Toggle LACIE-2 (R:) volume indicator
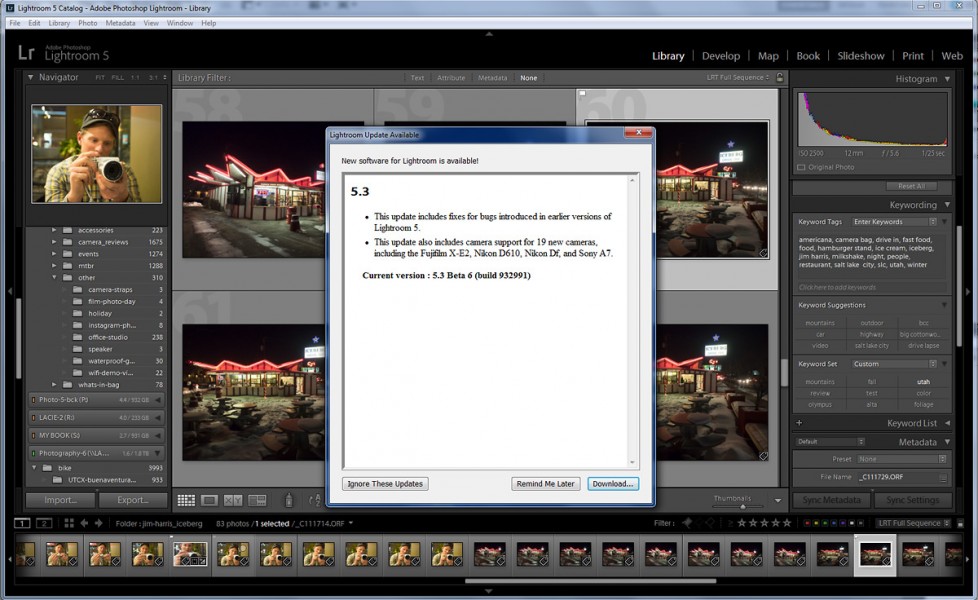Image resolution: width=978 pixels, height=600 pixels. [x=34, y=418]
